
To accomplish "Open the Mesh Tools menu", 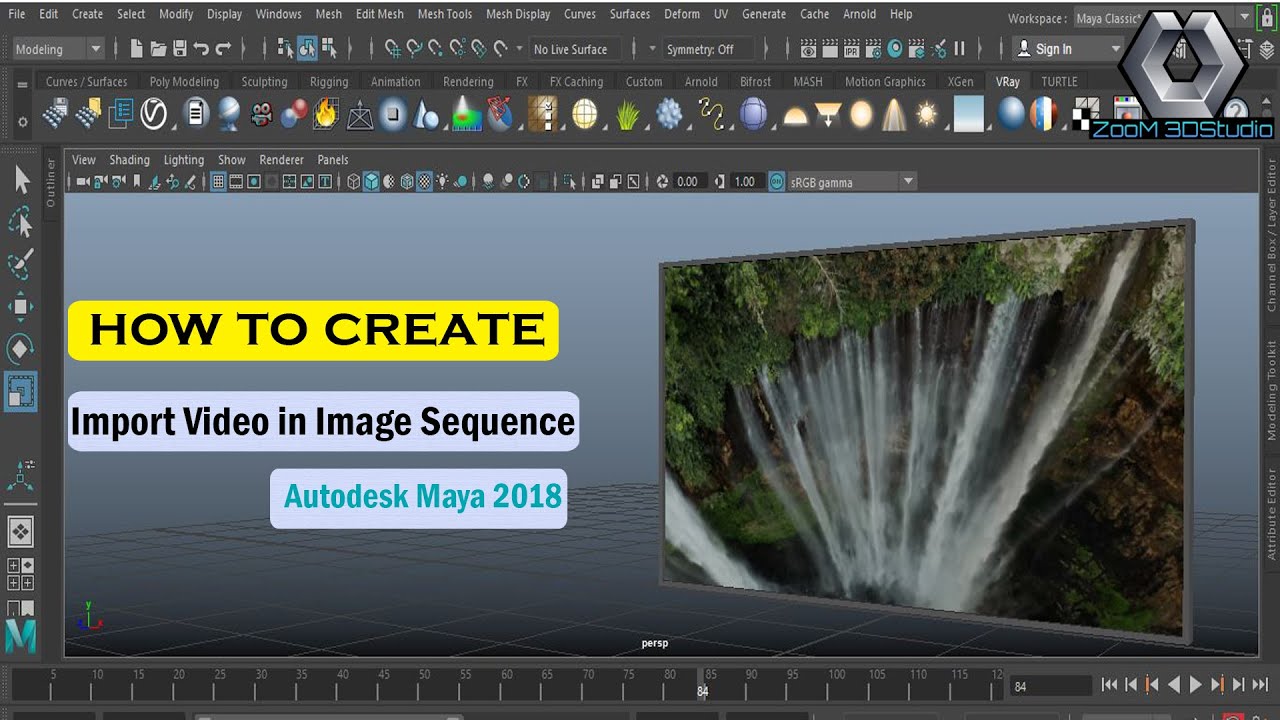I will pos(445,14).
